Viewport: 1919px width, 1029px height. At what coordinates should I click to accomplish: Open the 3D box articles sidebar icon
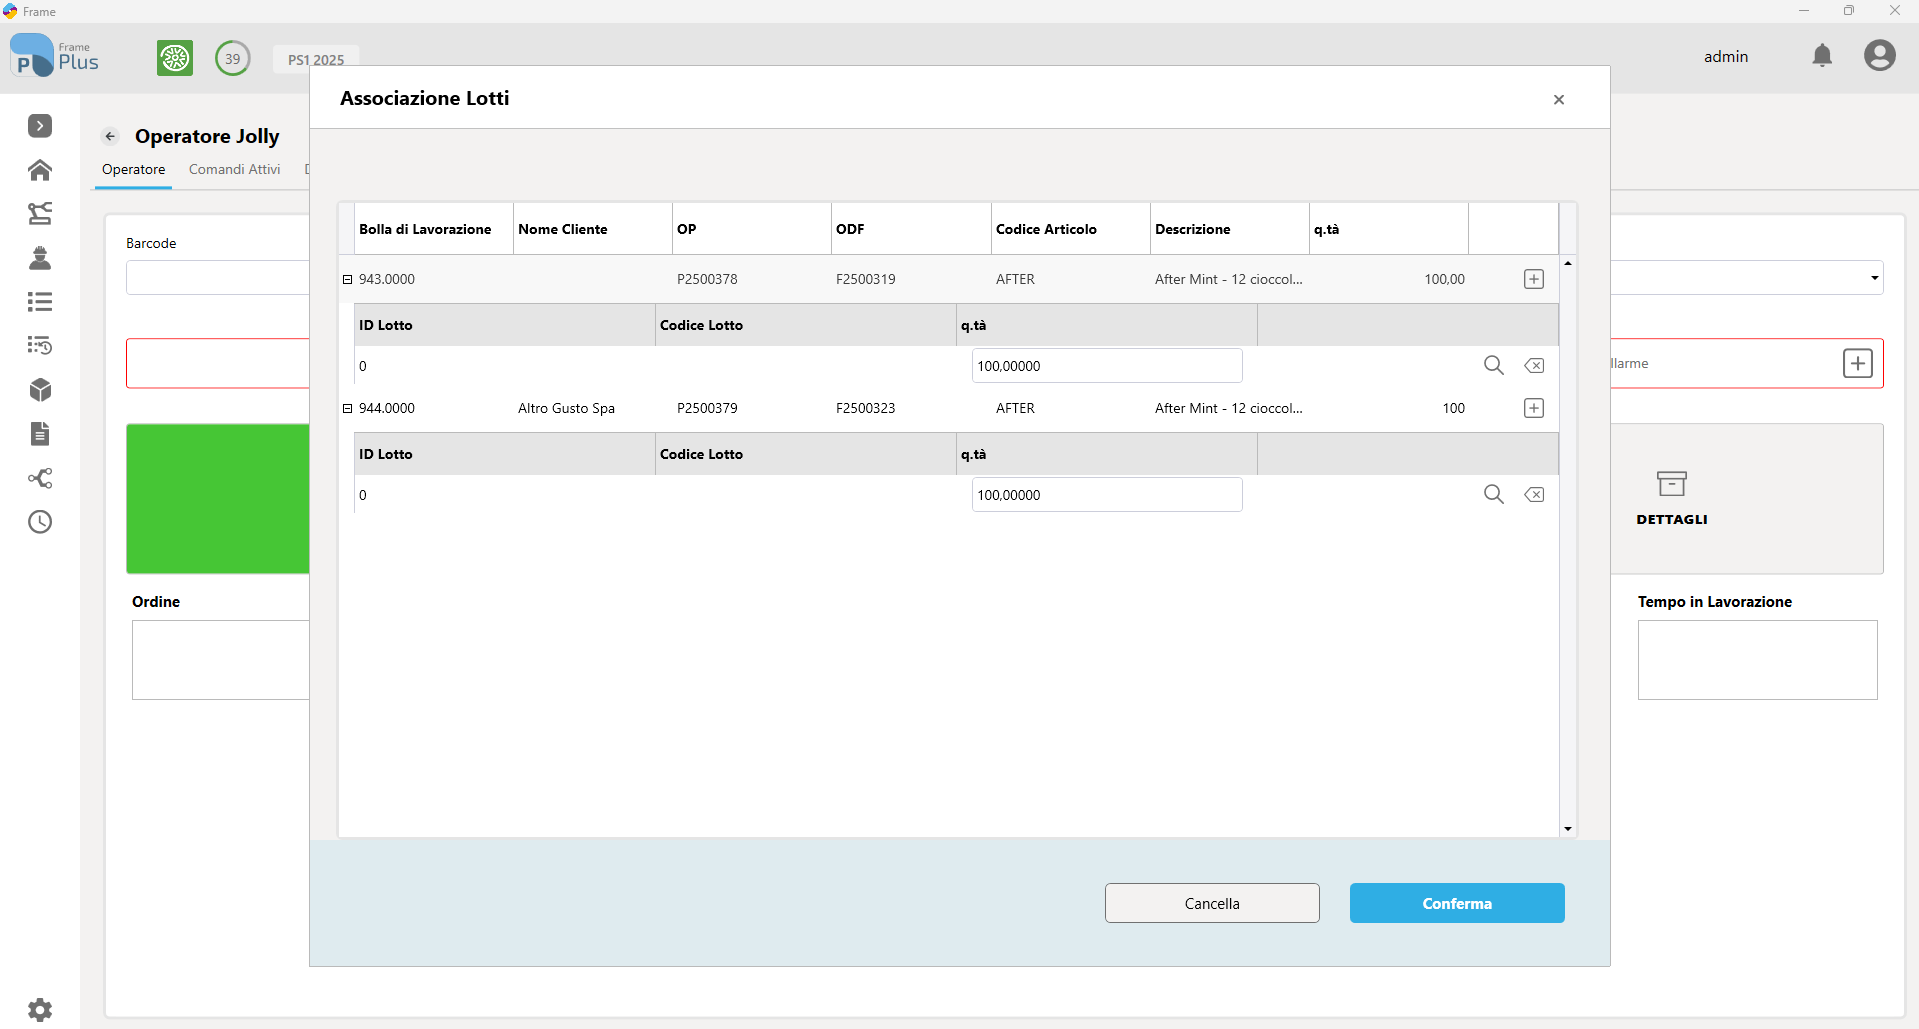[x=40, y=390]
